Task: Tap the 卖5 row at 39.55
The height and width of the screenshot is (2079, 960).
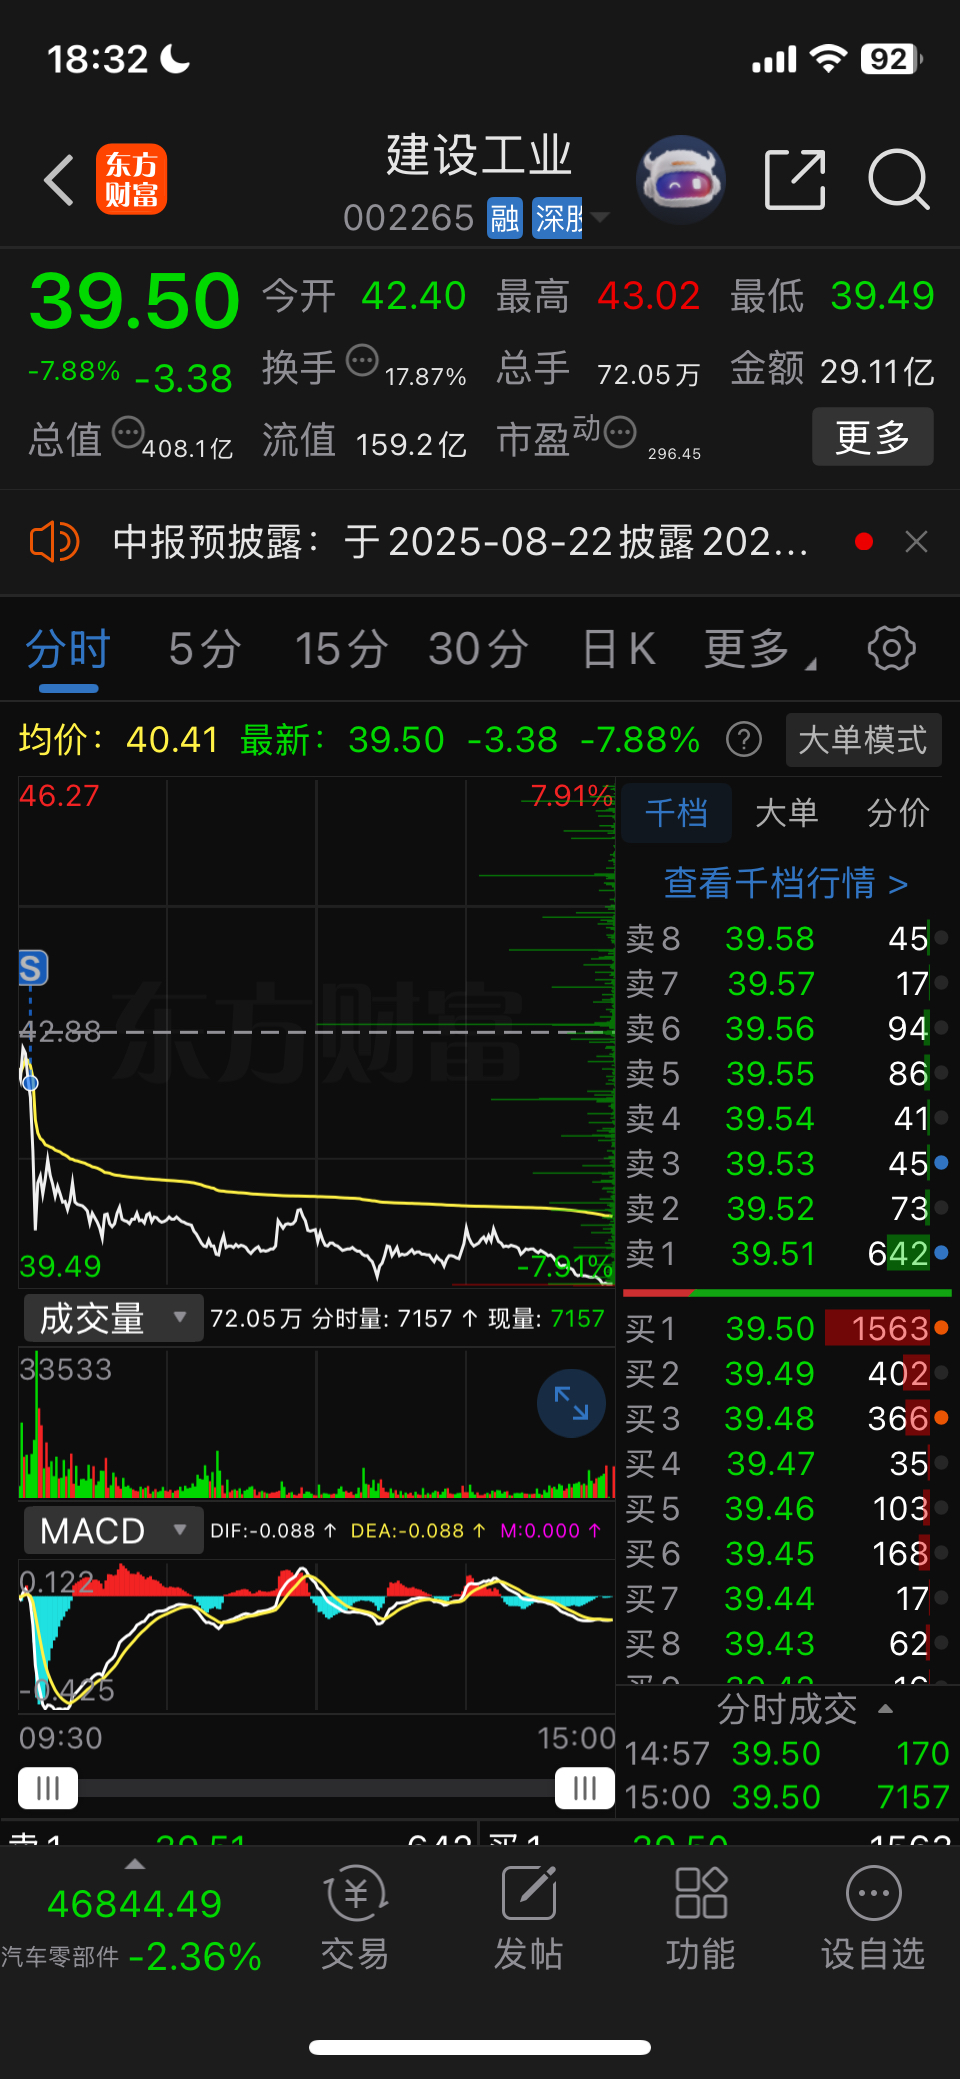Action: pos(786,1073)
